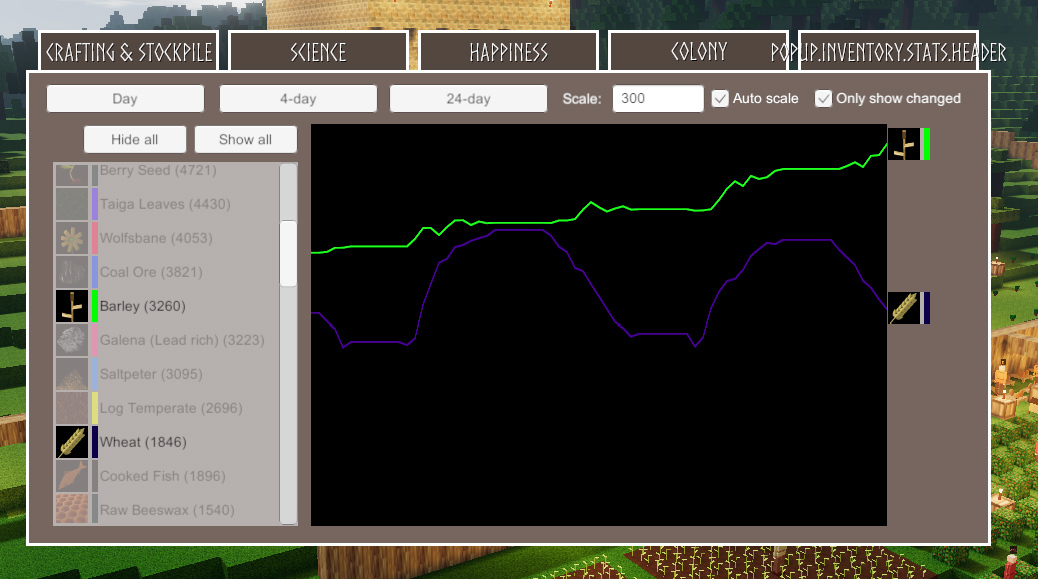Click Wolfsbane's pink color swatch
Image resolution: width=1038 pixels, height=579 pixels.
click(x=95, y=238)
